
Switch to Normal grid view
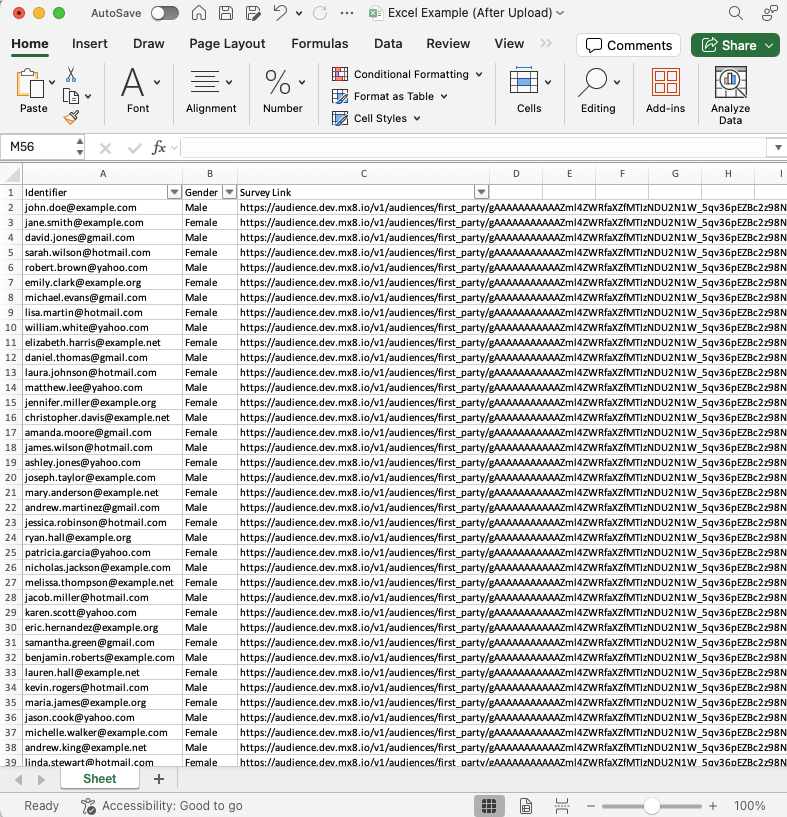tap(488, 805)
